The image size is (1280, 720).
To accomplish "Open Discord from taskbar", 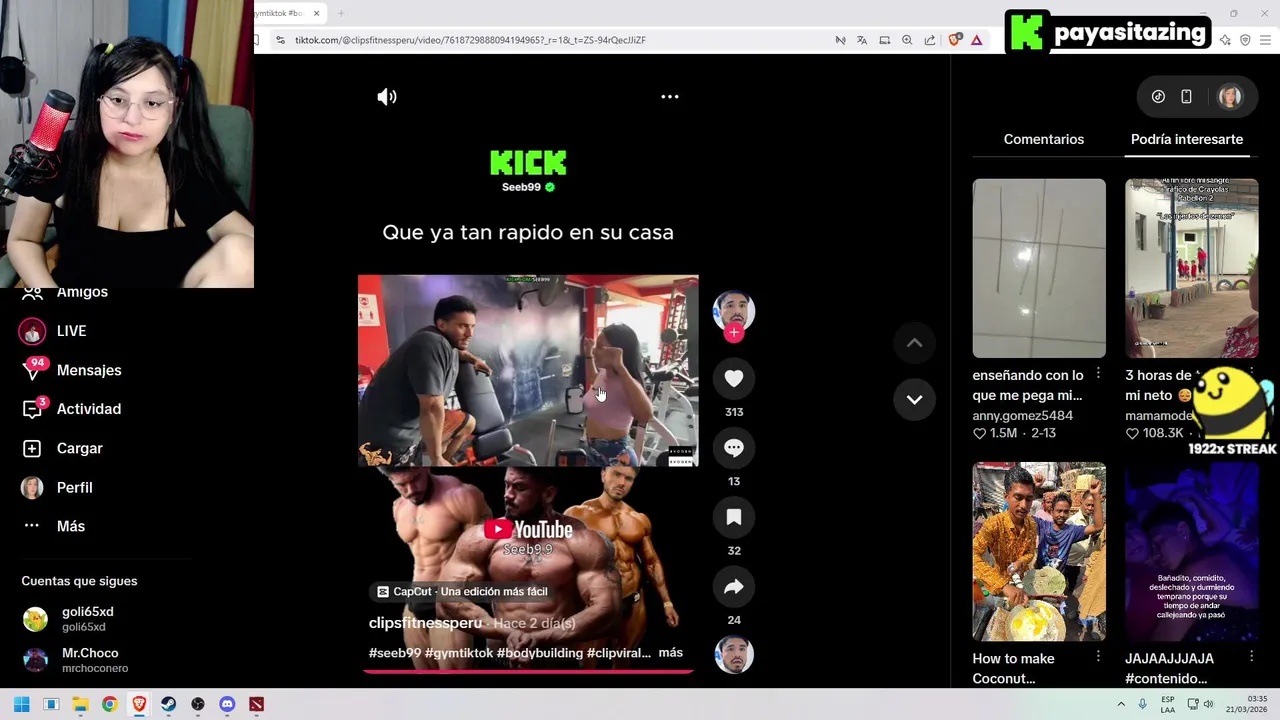I will pos(227,704).
